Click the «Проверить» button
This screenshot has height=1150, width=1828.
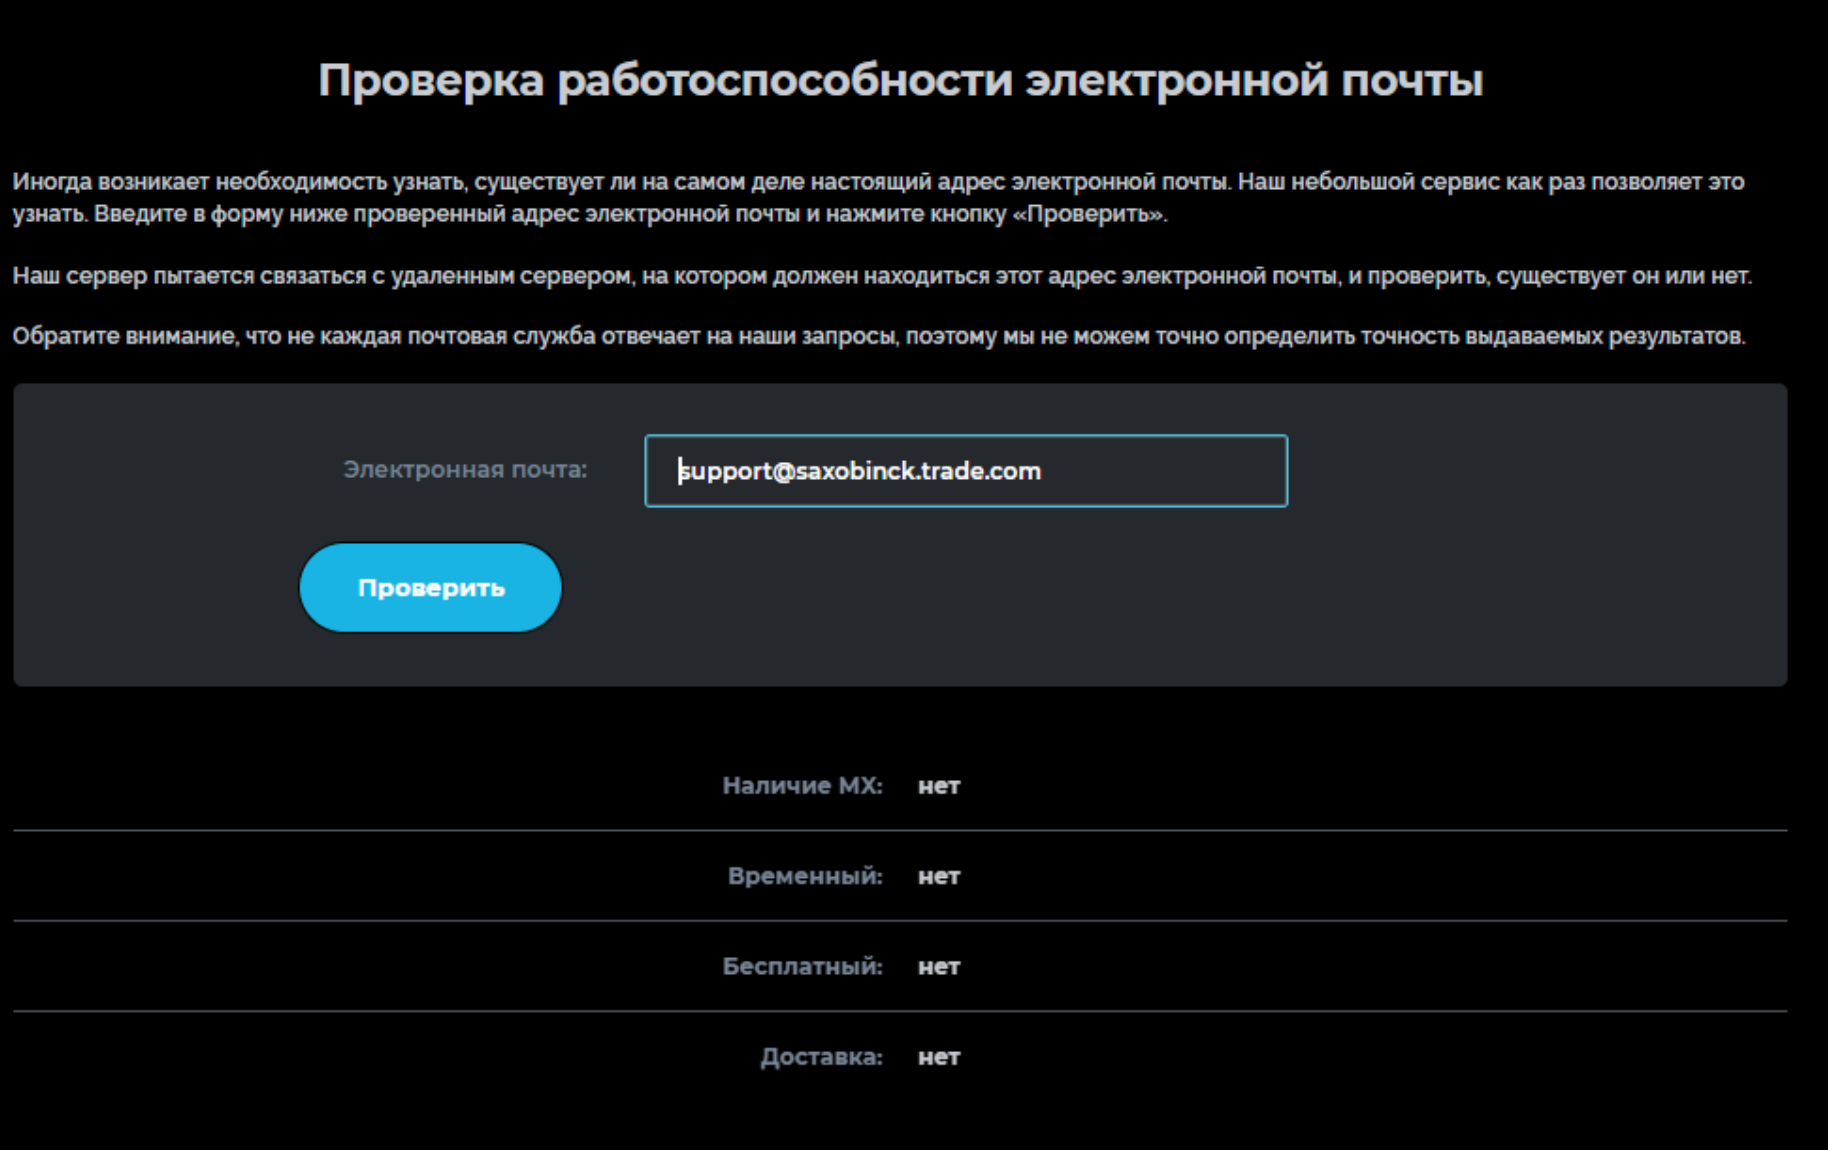431,588
